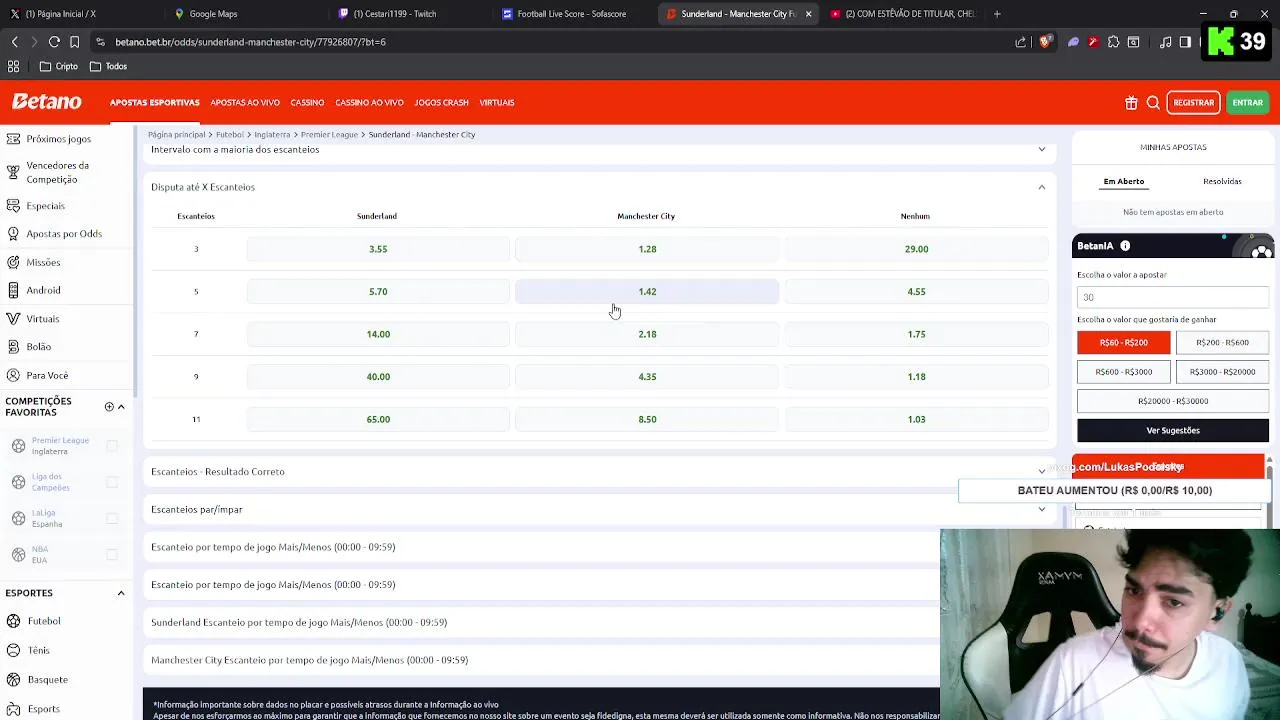Click the BetanIA info icon

[1125, 246]
